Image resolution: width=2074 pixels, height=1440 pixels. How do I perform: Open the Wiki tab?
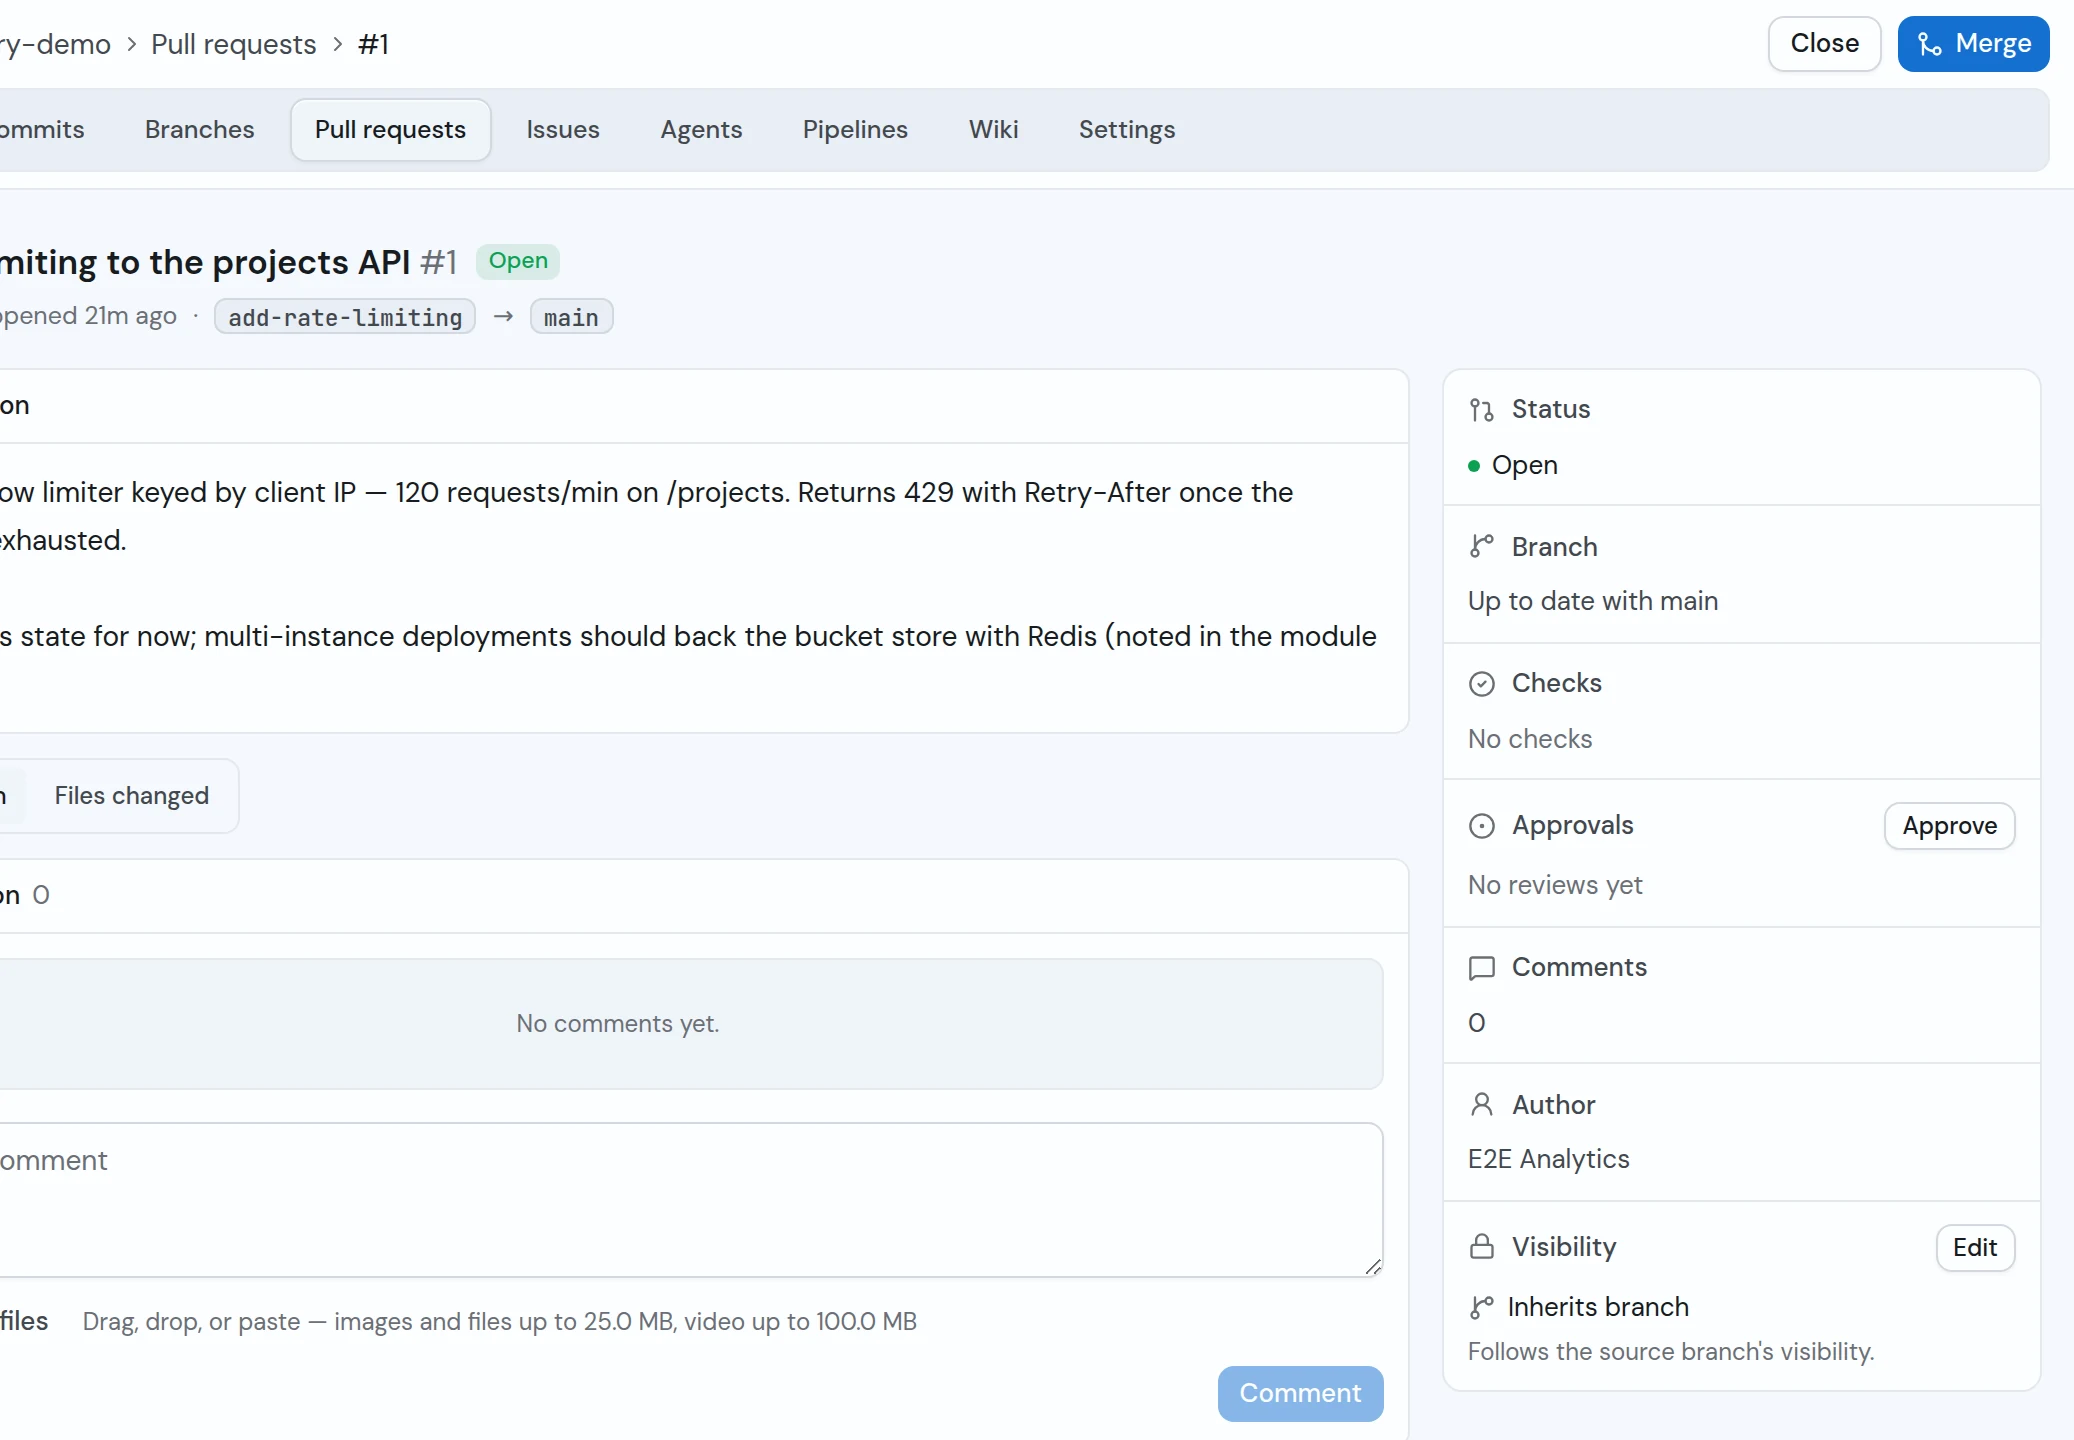993,130
